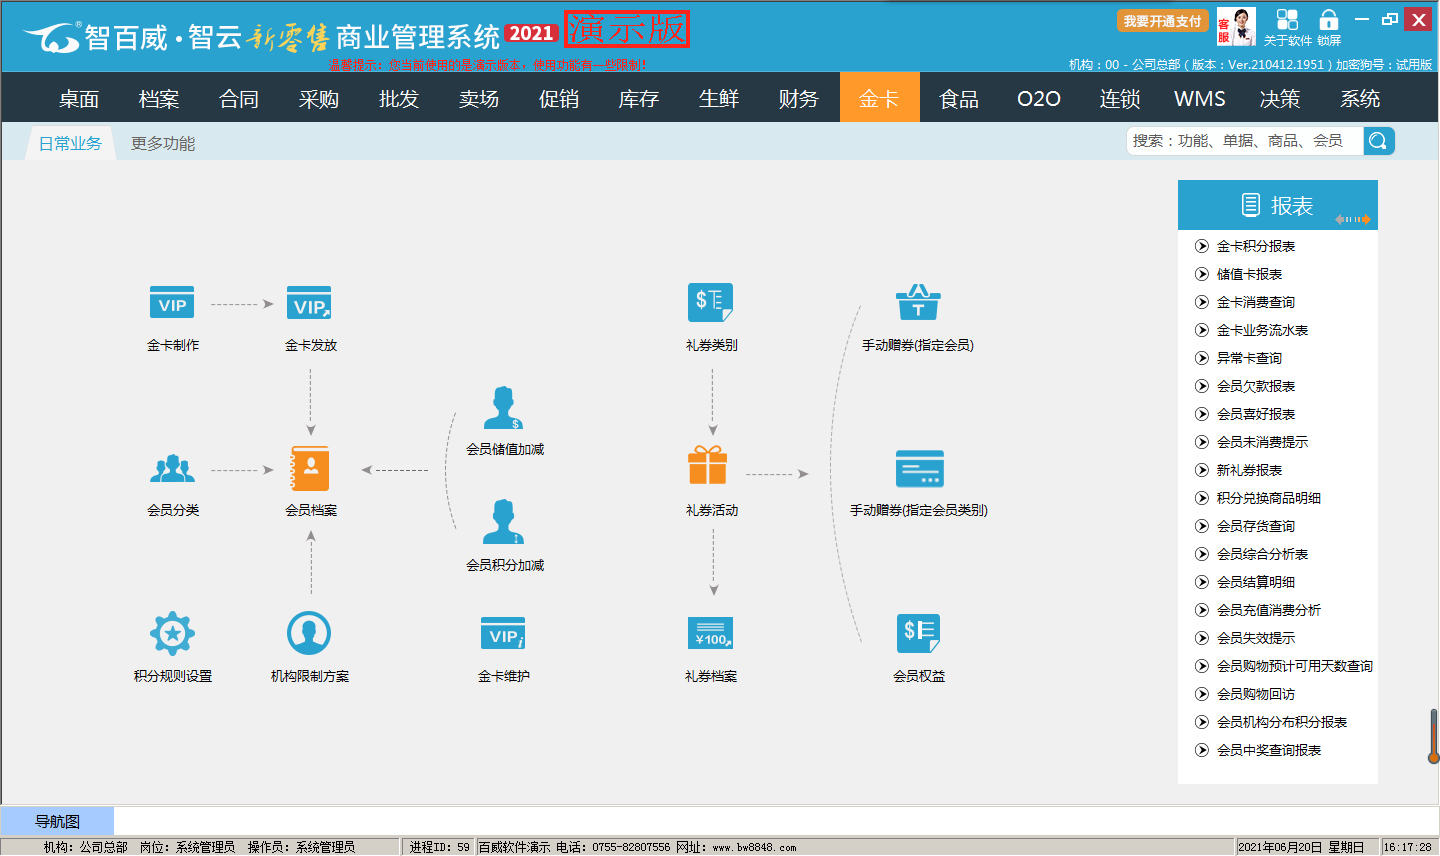This screenshot has height=856, width=1440.
Task: Open the 机构限制方案 icon
Action: (x=309, y=633)
